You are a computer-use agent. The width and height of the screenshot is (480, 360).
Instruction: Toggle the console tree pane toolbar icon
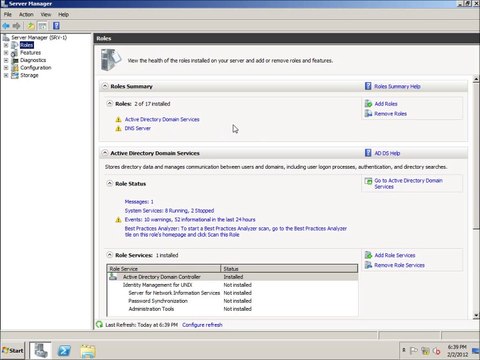coord(43,26)
